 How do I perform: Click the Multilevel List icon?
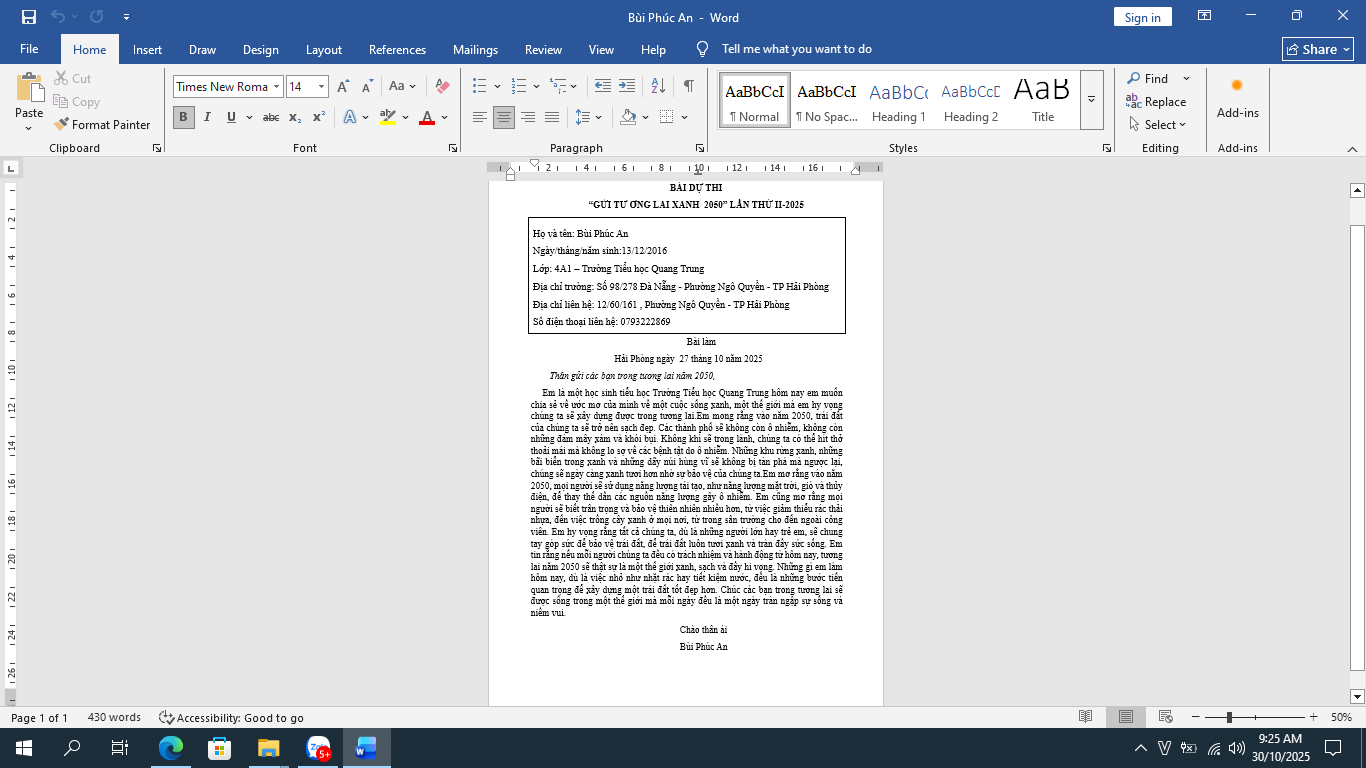(556, 87)
